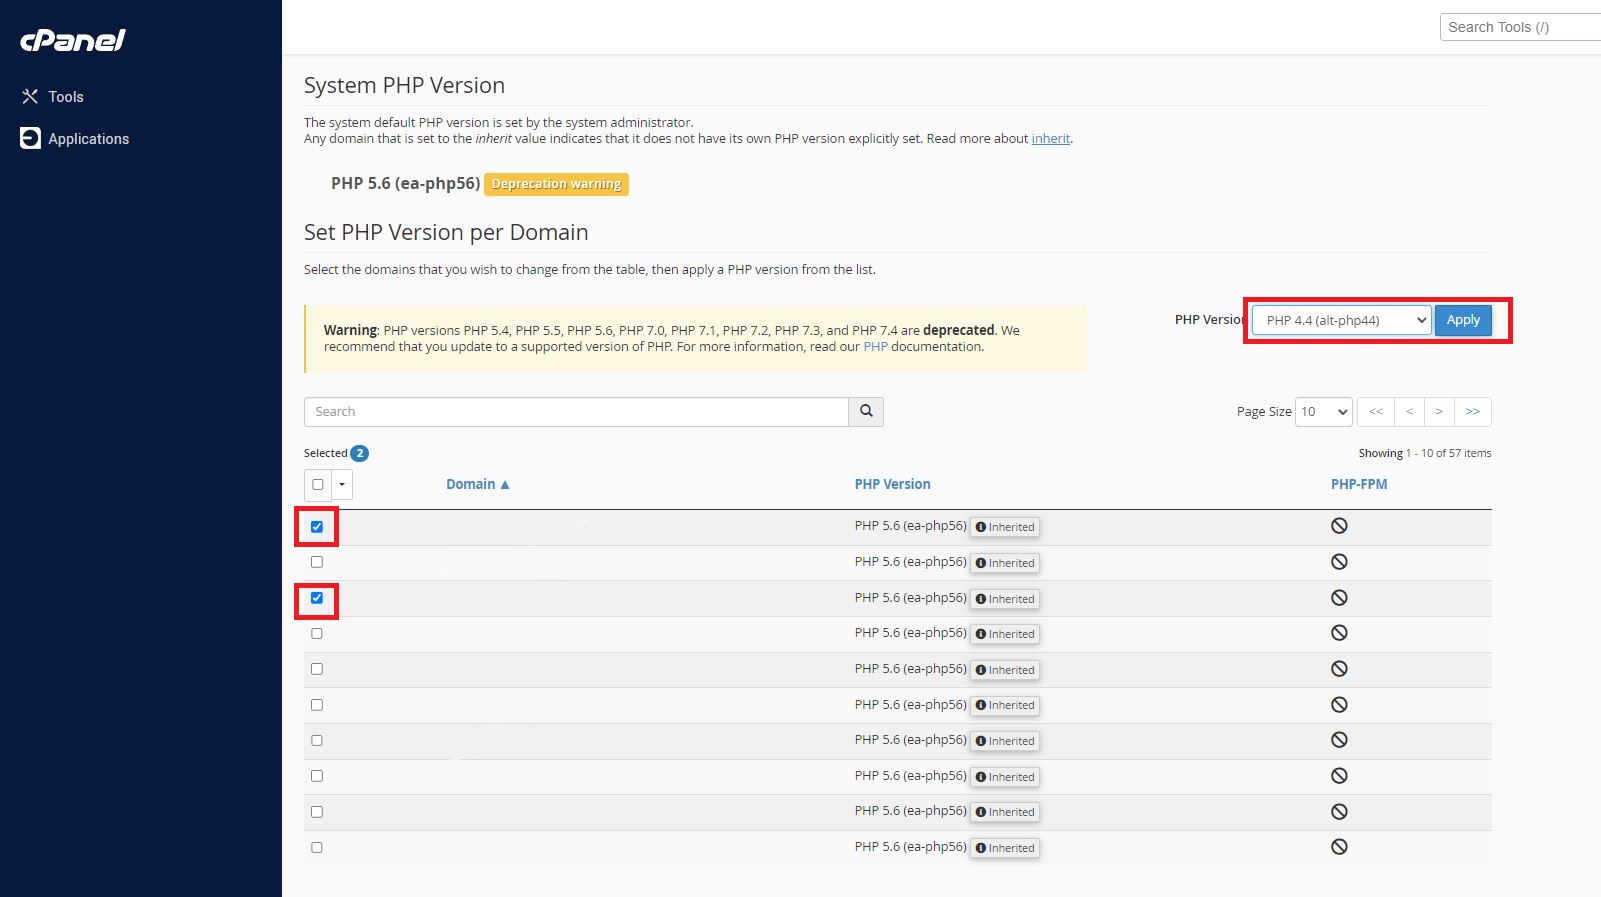Click the PHP-FPM disabled icon in fourth domain row

pyautogui.click(x=1339, y=633)
